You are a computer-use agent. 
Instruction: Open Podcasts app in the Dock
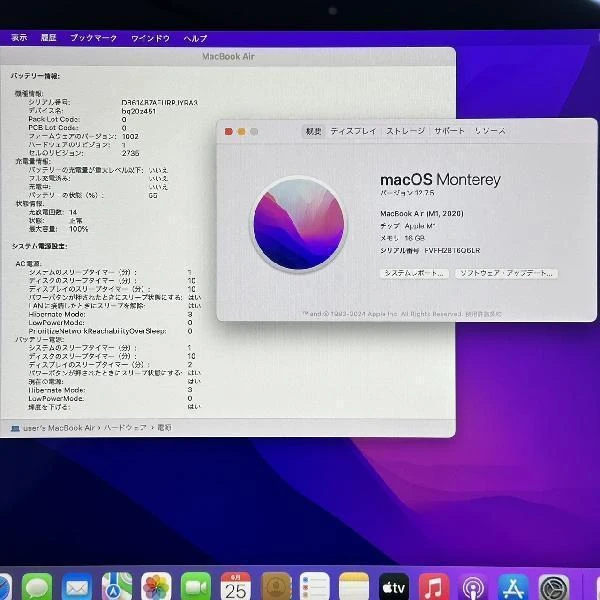pyautogui.click(x=473, y=587)
